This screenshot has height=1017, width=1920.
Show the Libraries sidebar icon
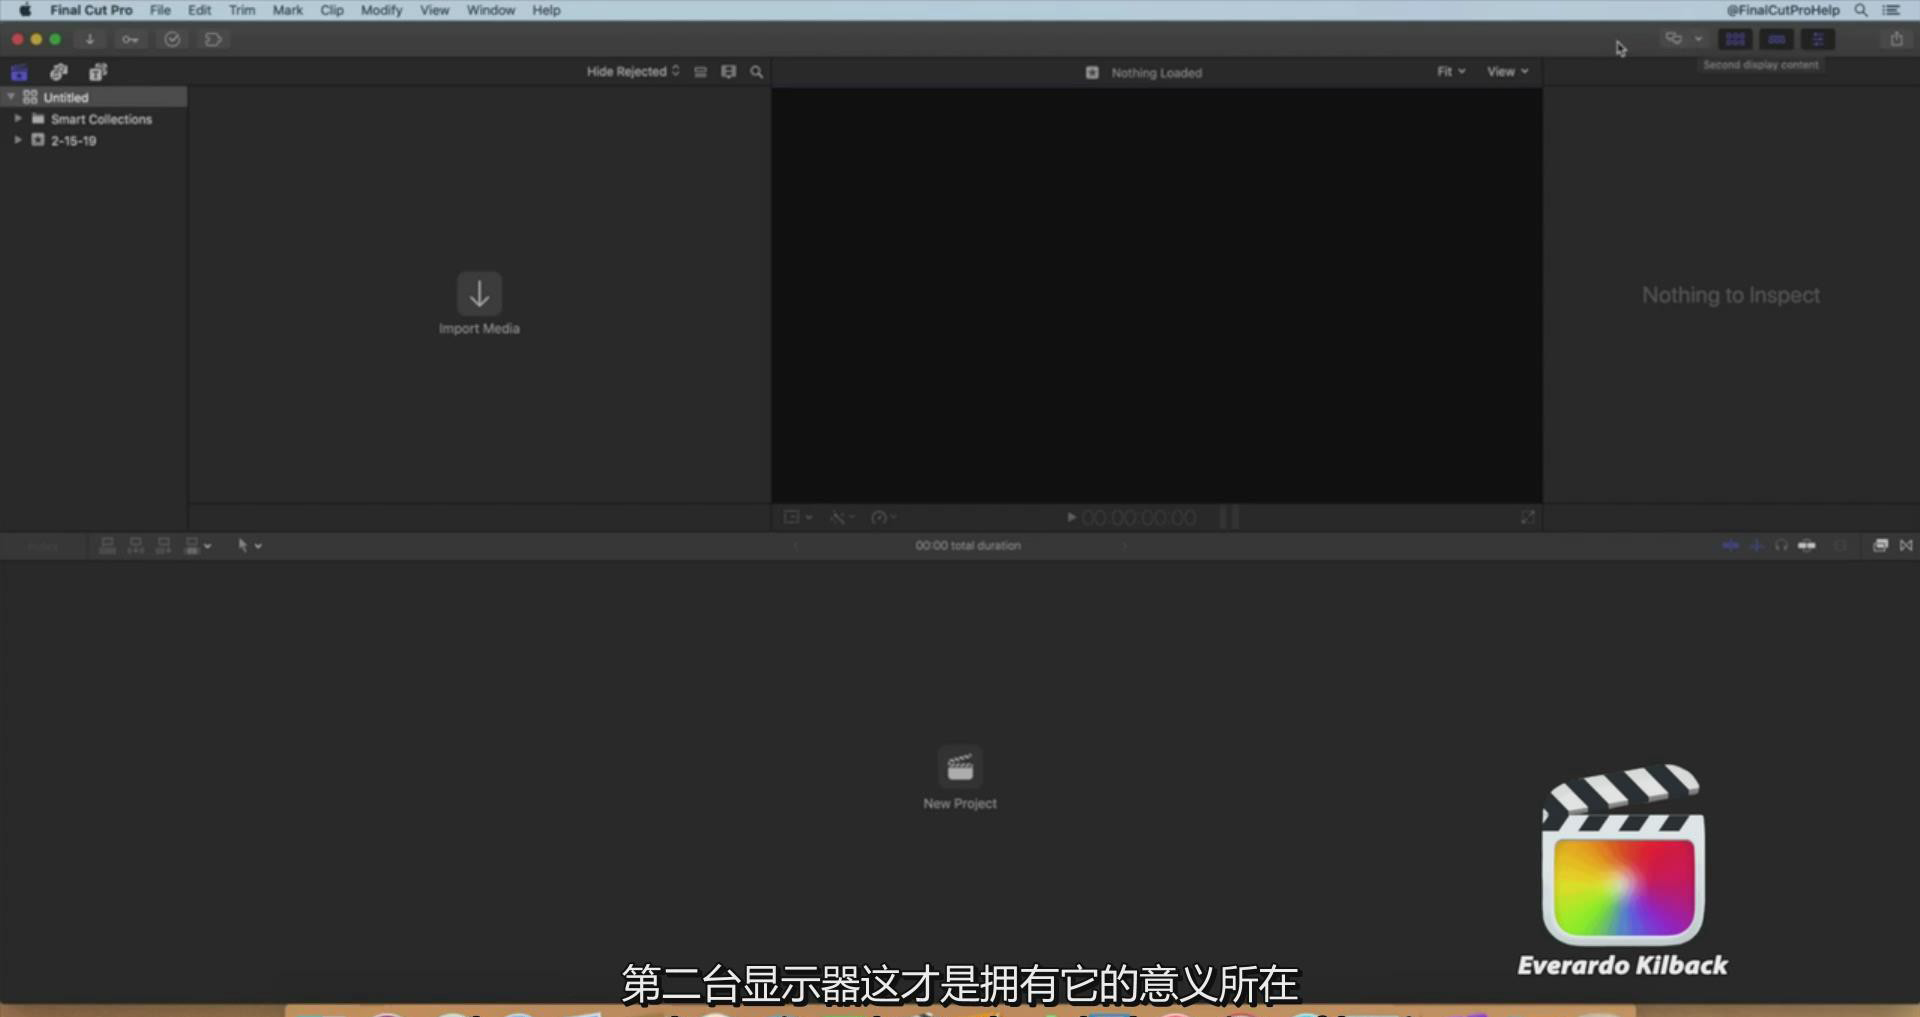[x=19, y=72]
